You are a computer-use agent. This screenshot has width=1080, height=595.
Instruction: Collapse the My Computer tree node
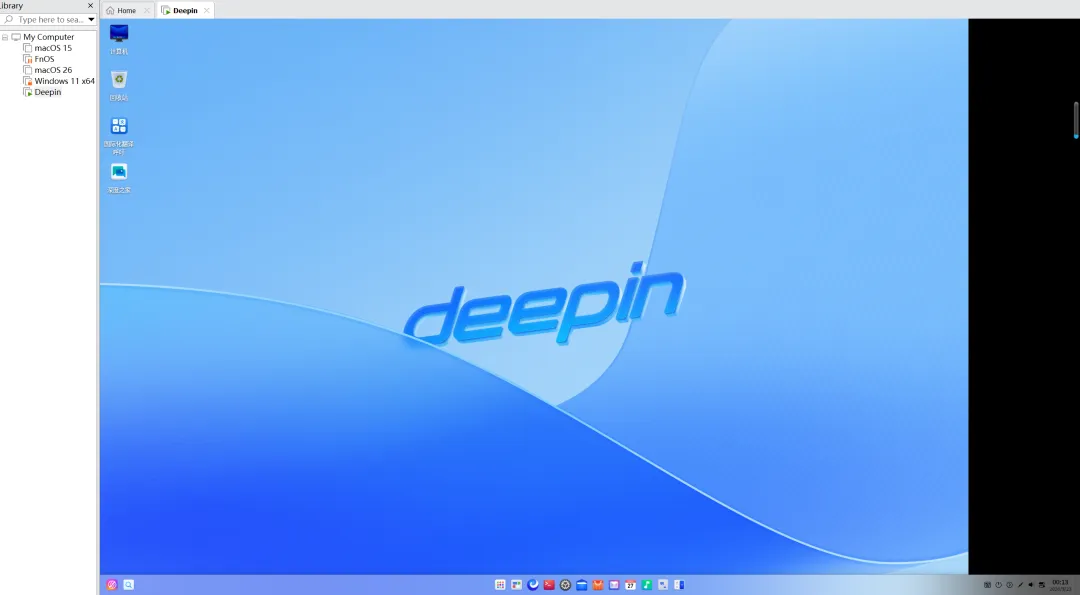(5, 37)
